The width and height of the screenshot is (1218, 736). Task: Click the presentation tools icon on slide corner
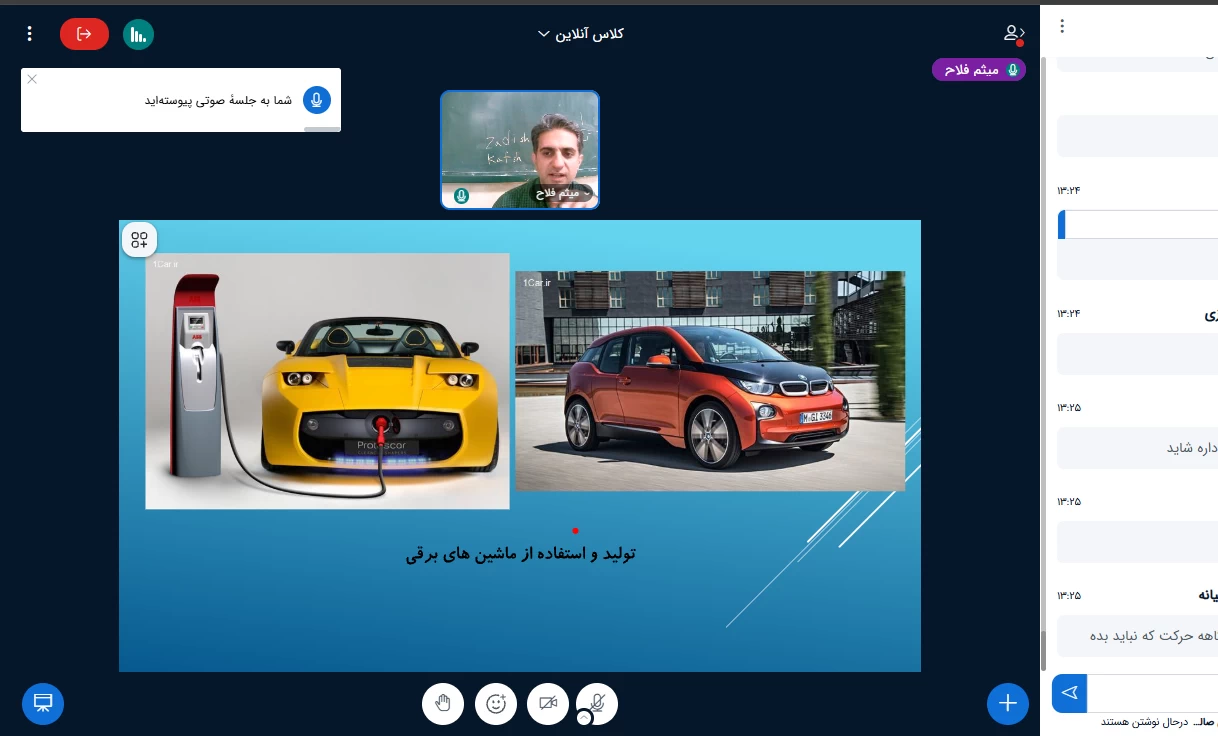pyautogui.click(x=139, y=240)
